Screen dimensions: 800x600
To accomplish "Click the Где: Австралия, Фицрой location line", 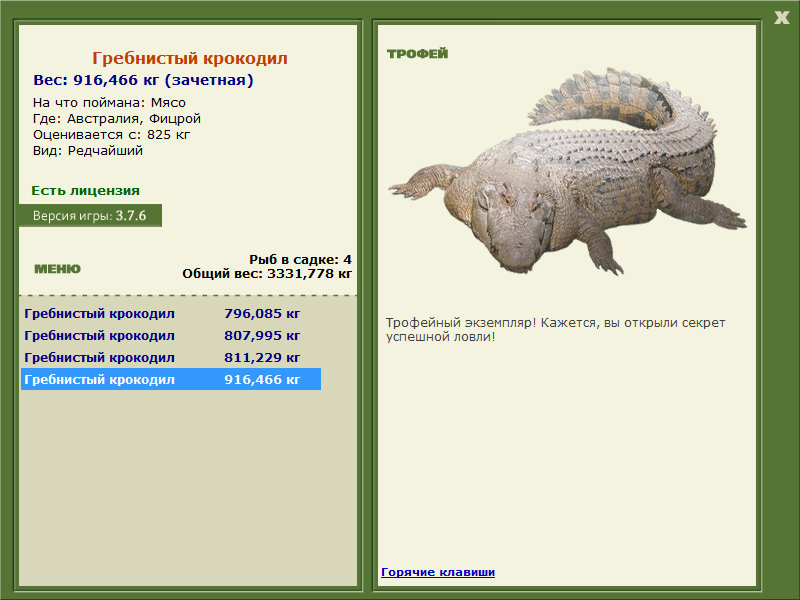I will pyautogui.click(x=117, y=119).
